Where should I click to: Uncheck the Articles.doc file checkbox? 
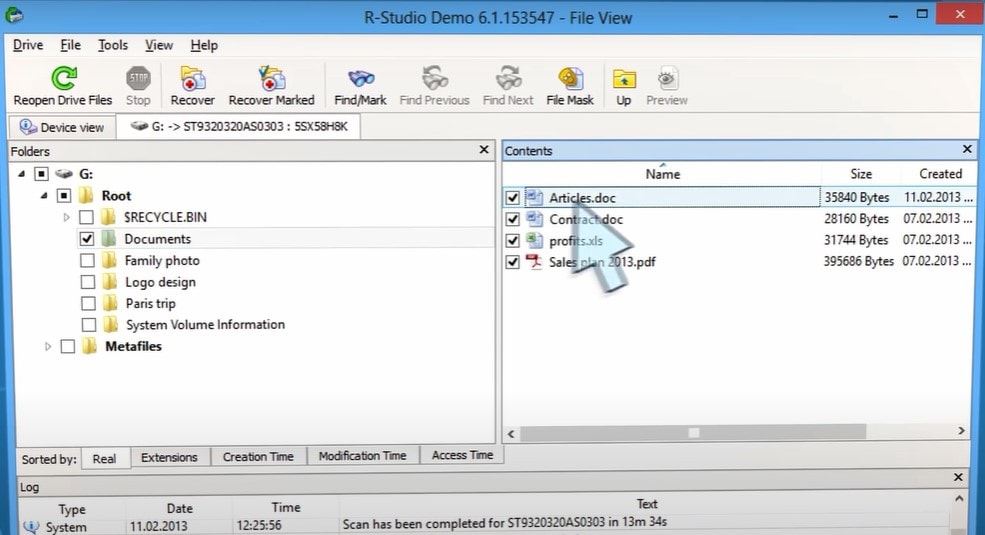tap(513, 198)
